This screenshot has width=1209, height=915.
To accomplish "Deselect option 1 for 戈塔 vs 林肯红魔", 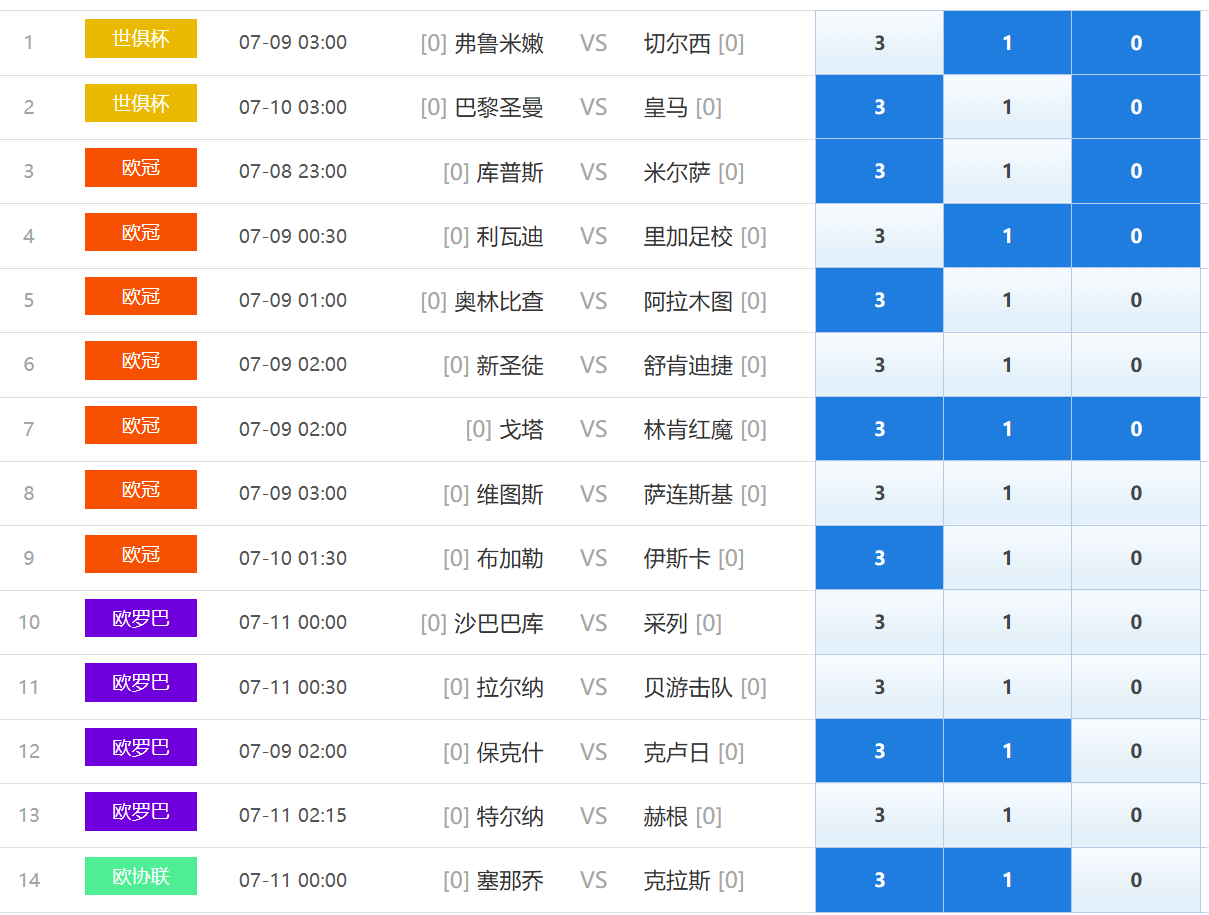I will (x=1007, y=429).
